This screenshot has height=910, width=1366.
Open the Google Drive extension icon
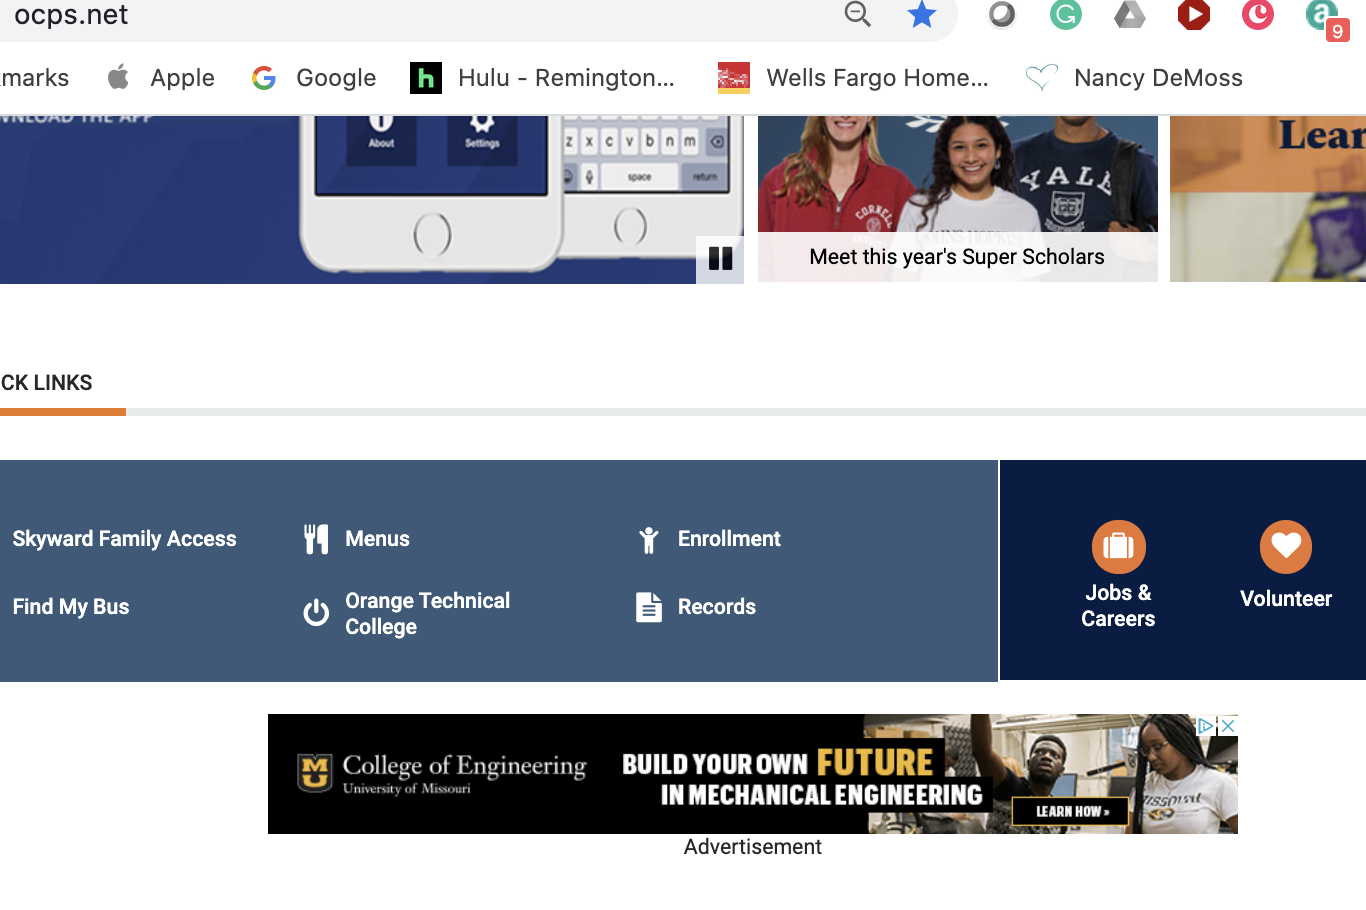[1129, 14]
